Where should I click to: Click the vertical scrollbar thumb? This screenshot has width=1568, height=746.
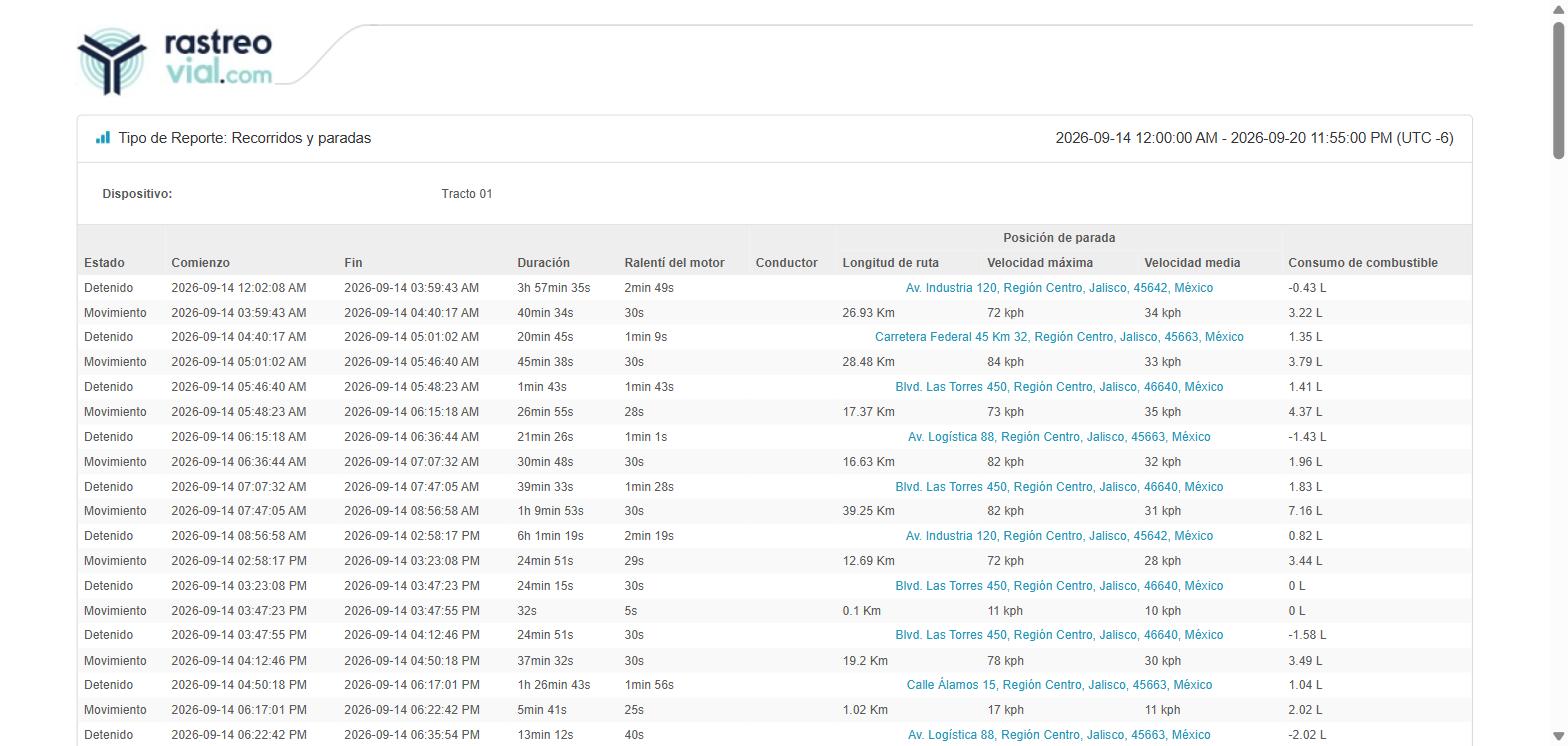[1559, 88]
